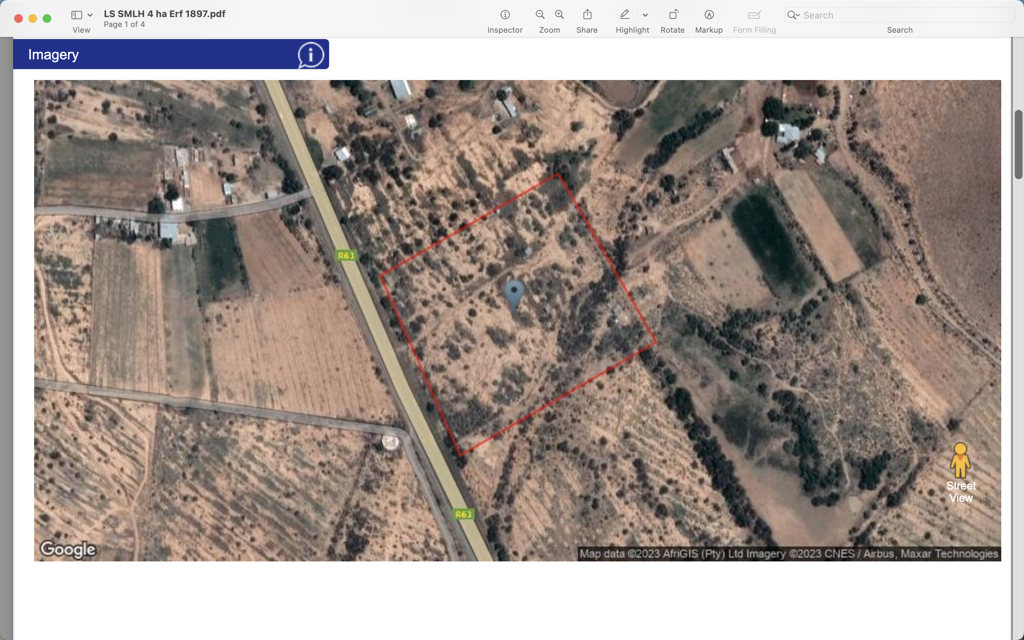Click the blue location pin on map
The image size is (1024, 640).
click(514, 294)
